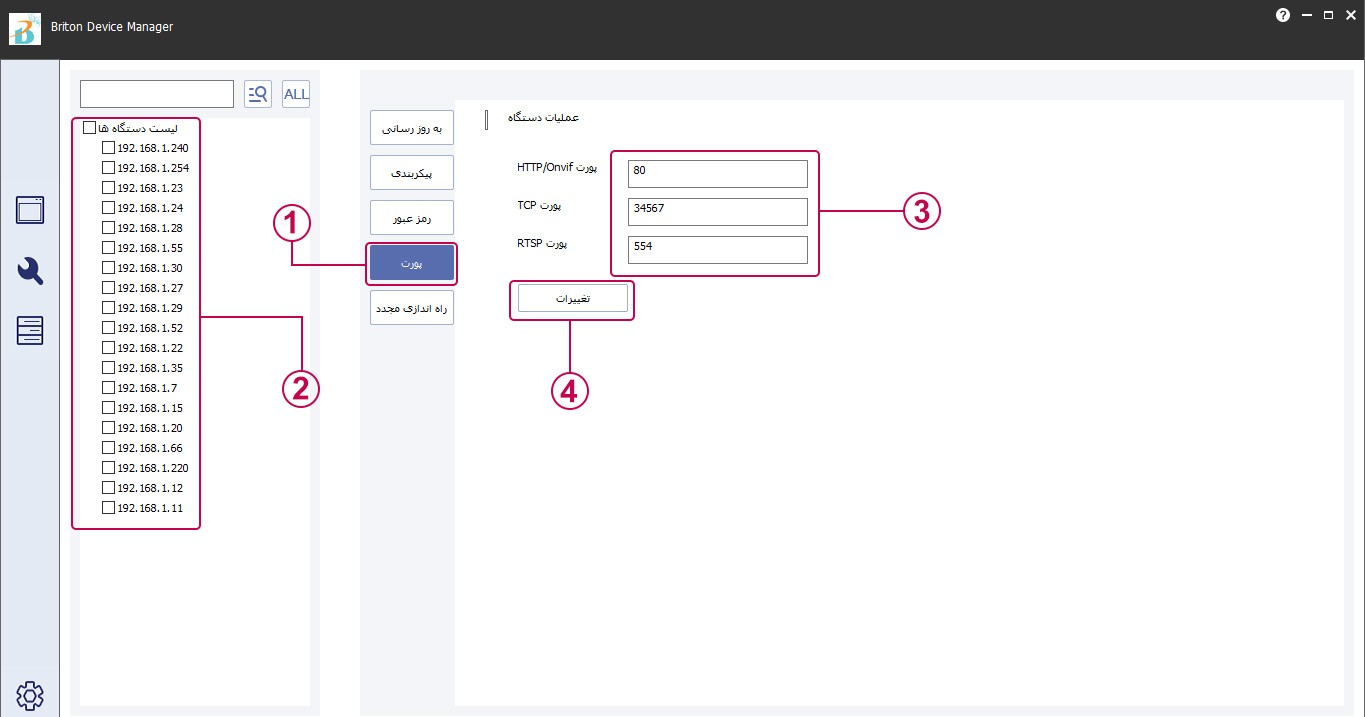Go to the رمز عبور tab
1365x717 pixels.
(412, 217)
